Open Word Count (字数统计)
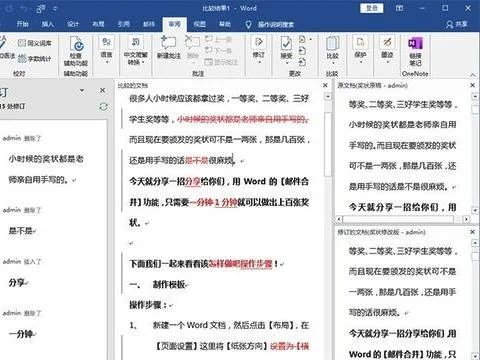This screenshot has width=480, height=360. point(35,59)
